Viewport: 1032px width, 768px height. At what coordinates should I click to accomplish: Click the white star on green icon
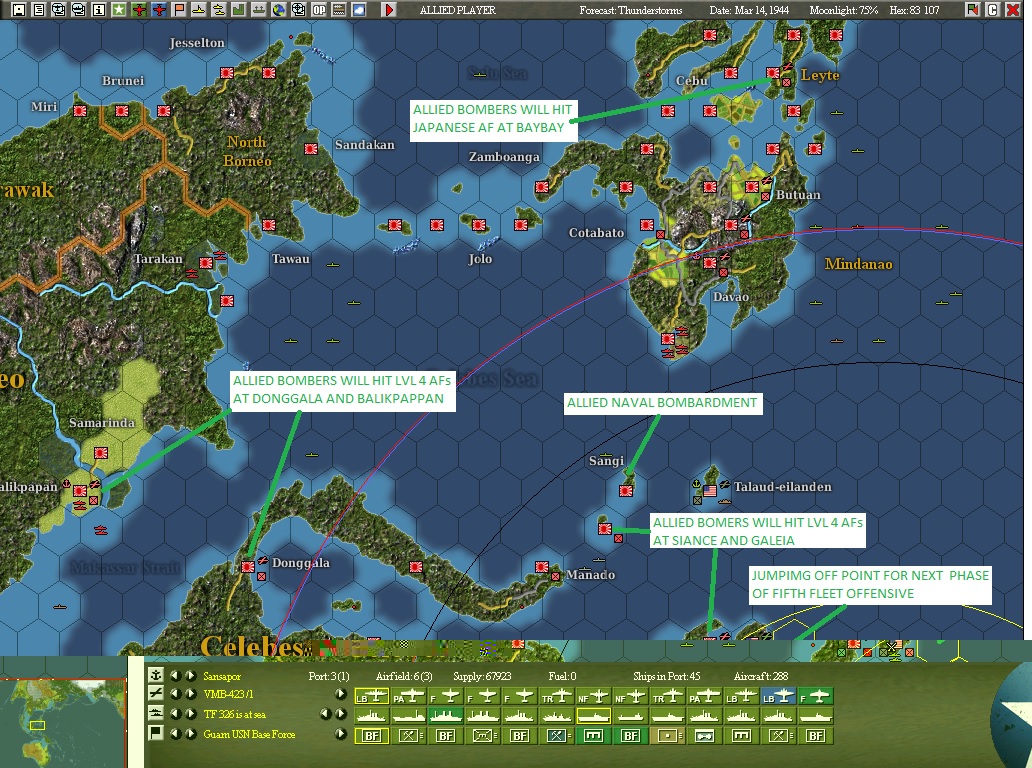click(x=118, y=9)
